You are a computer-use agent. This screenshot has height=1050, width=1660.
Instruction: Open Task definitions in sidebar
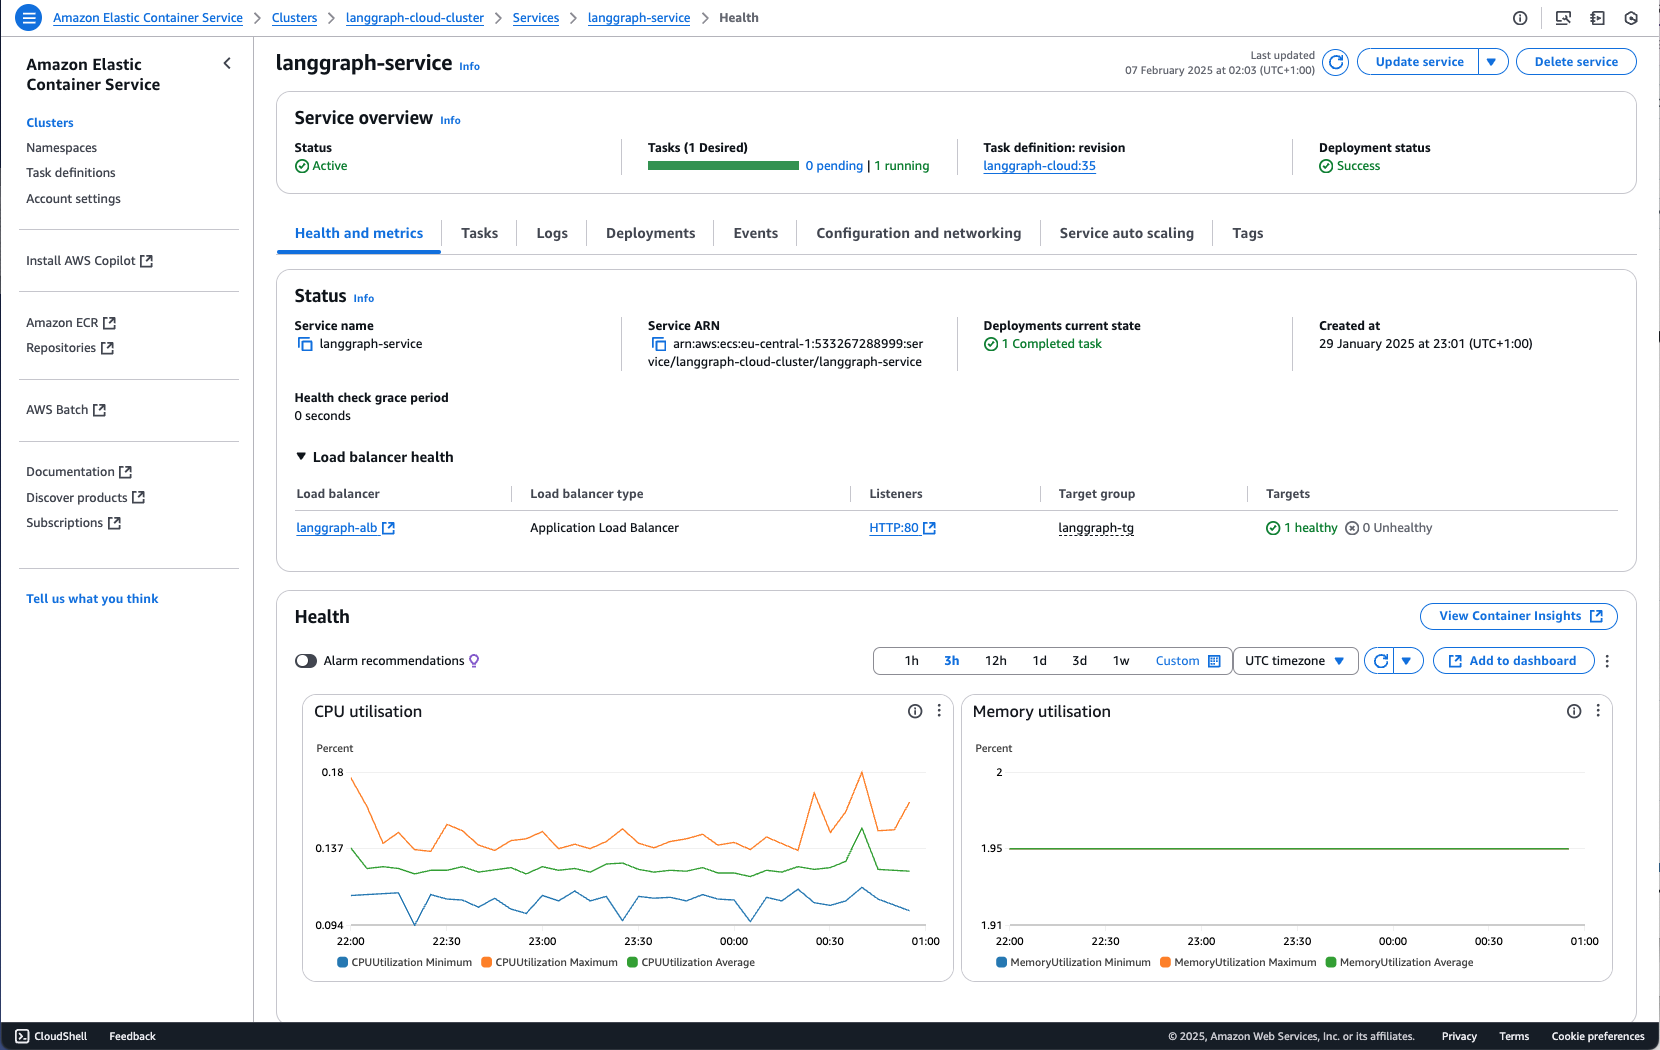(x=71, y=173)
